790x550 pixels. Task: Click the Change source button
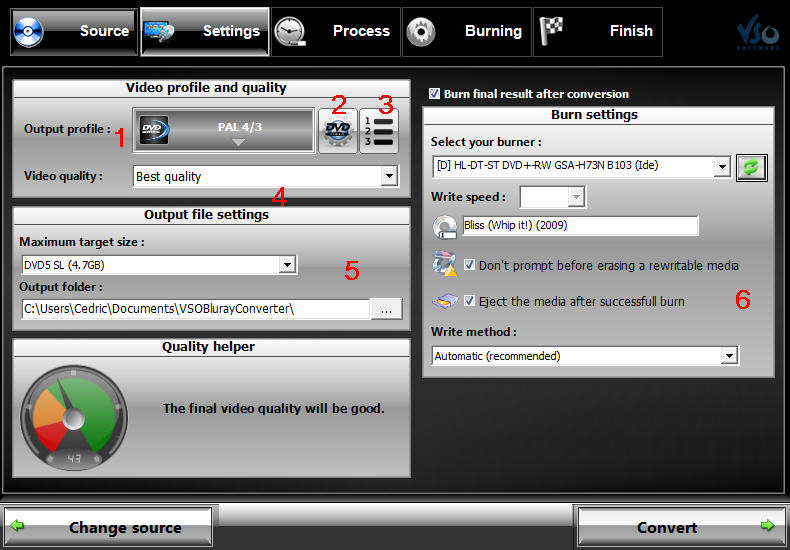click(108, 527)
